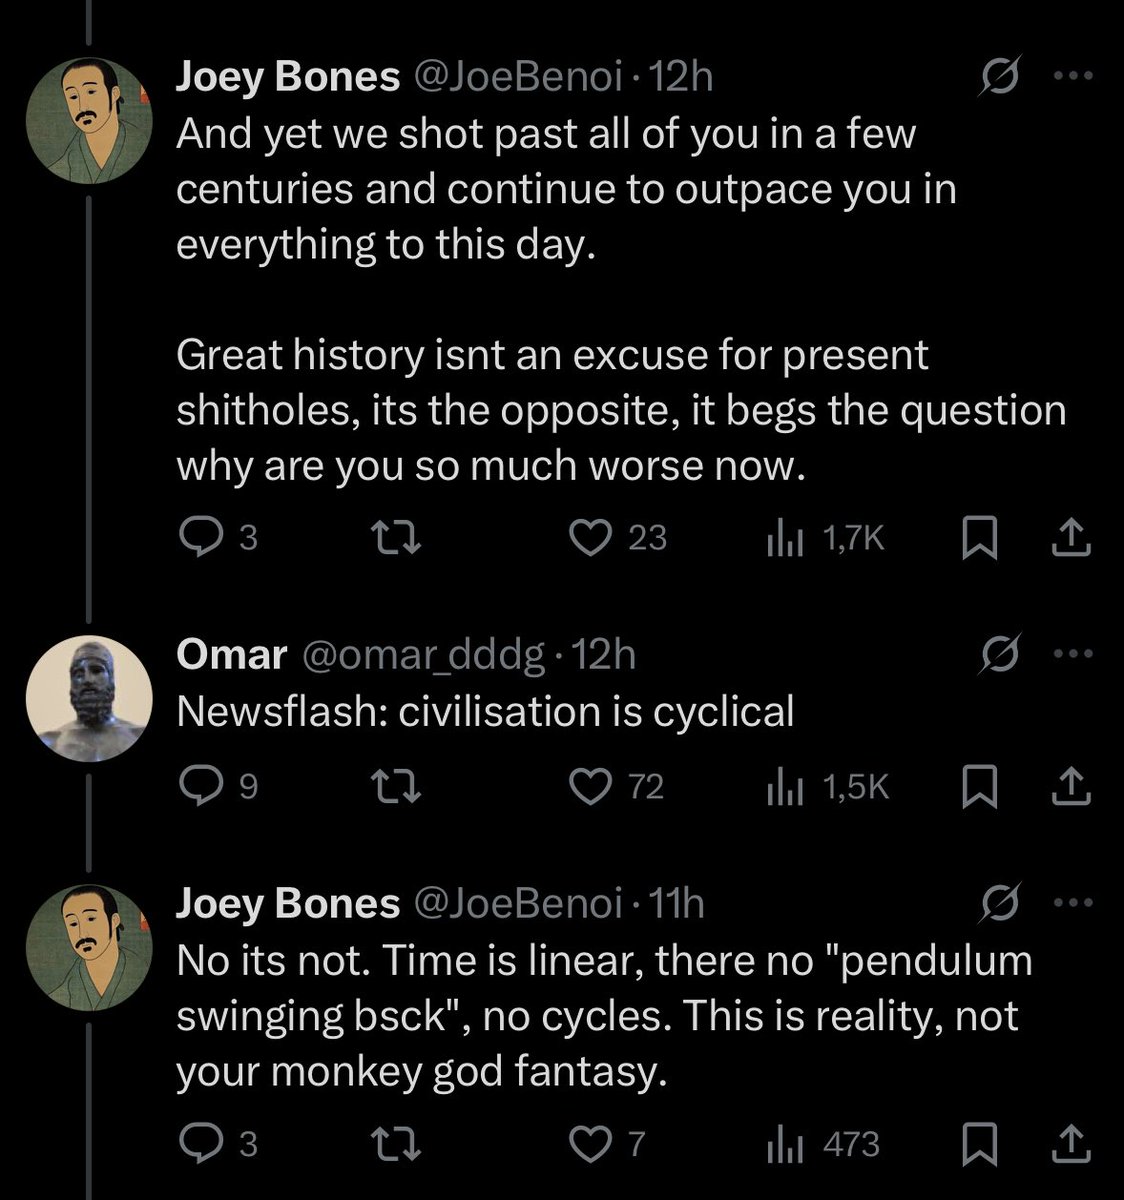
Task: View analytics for 1,7K views tweet
Action: (x=825, y=538)
